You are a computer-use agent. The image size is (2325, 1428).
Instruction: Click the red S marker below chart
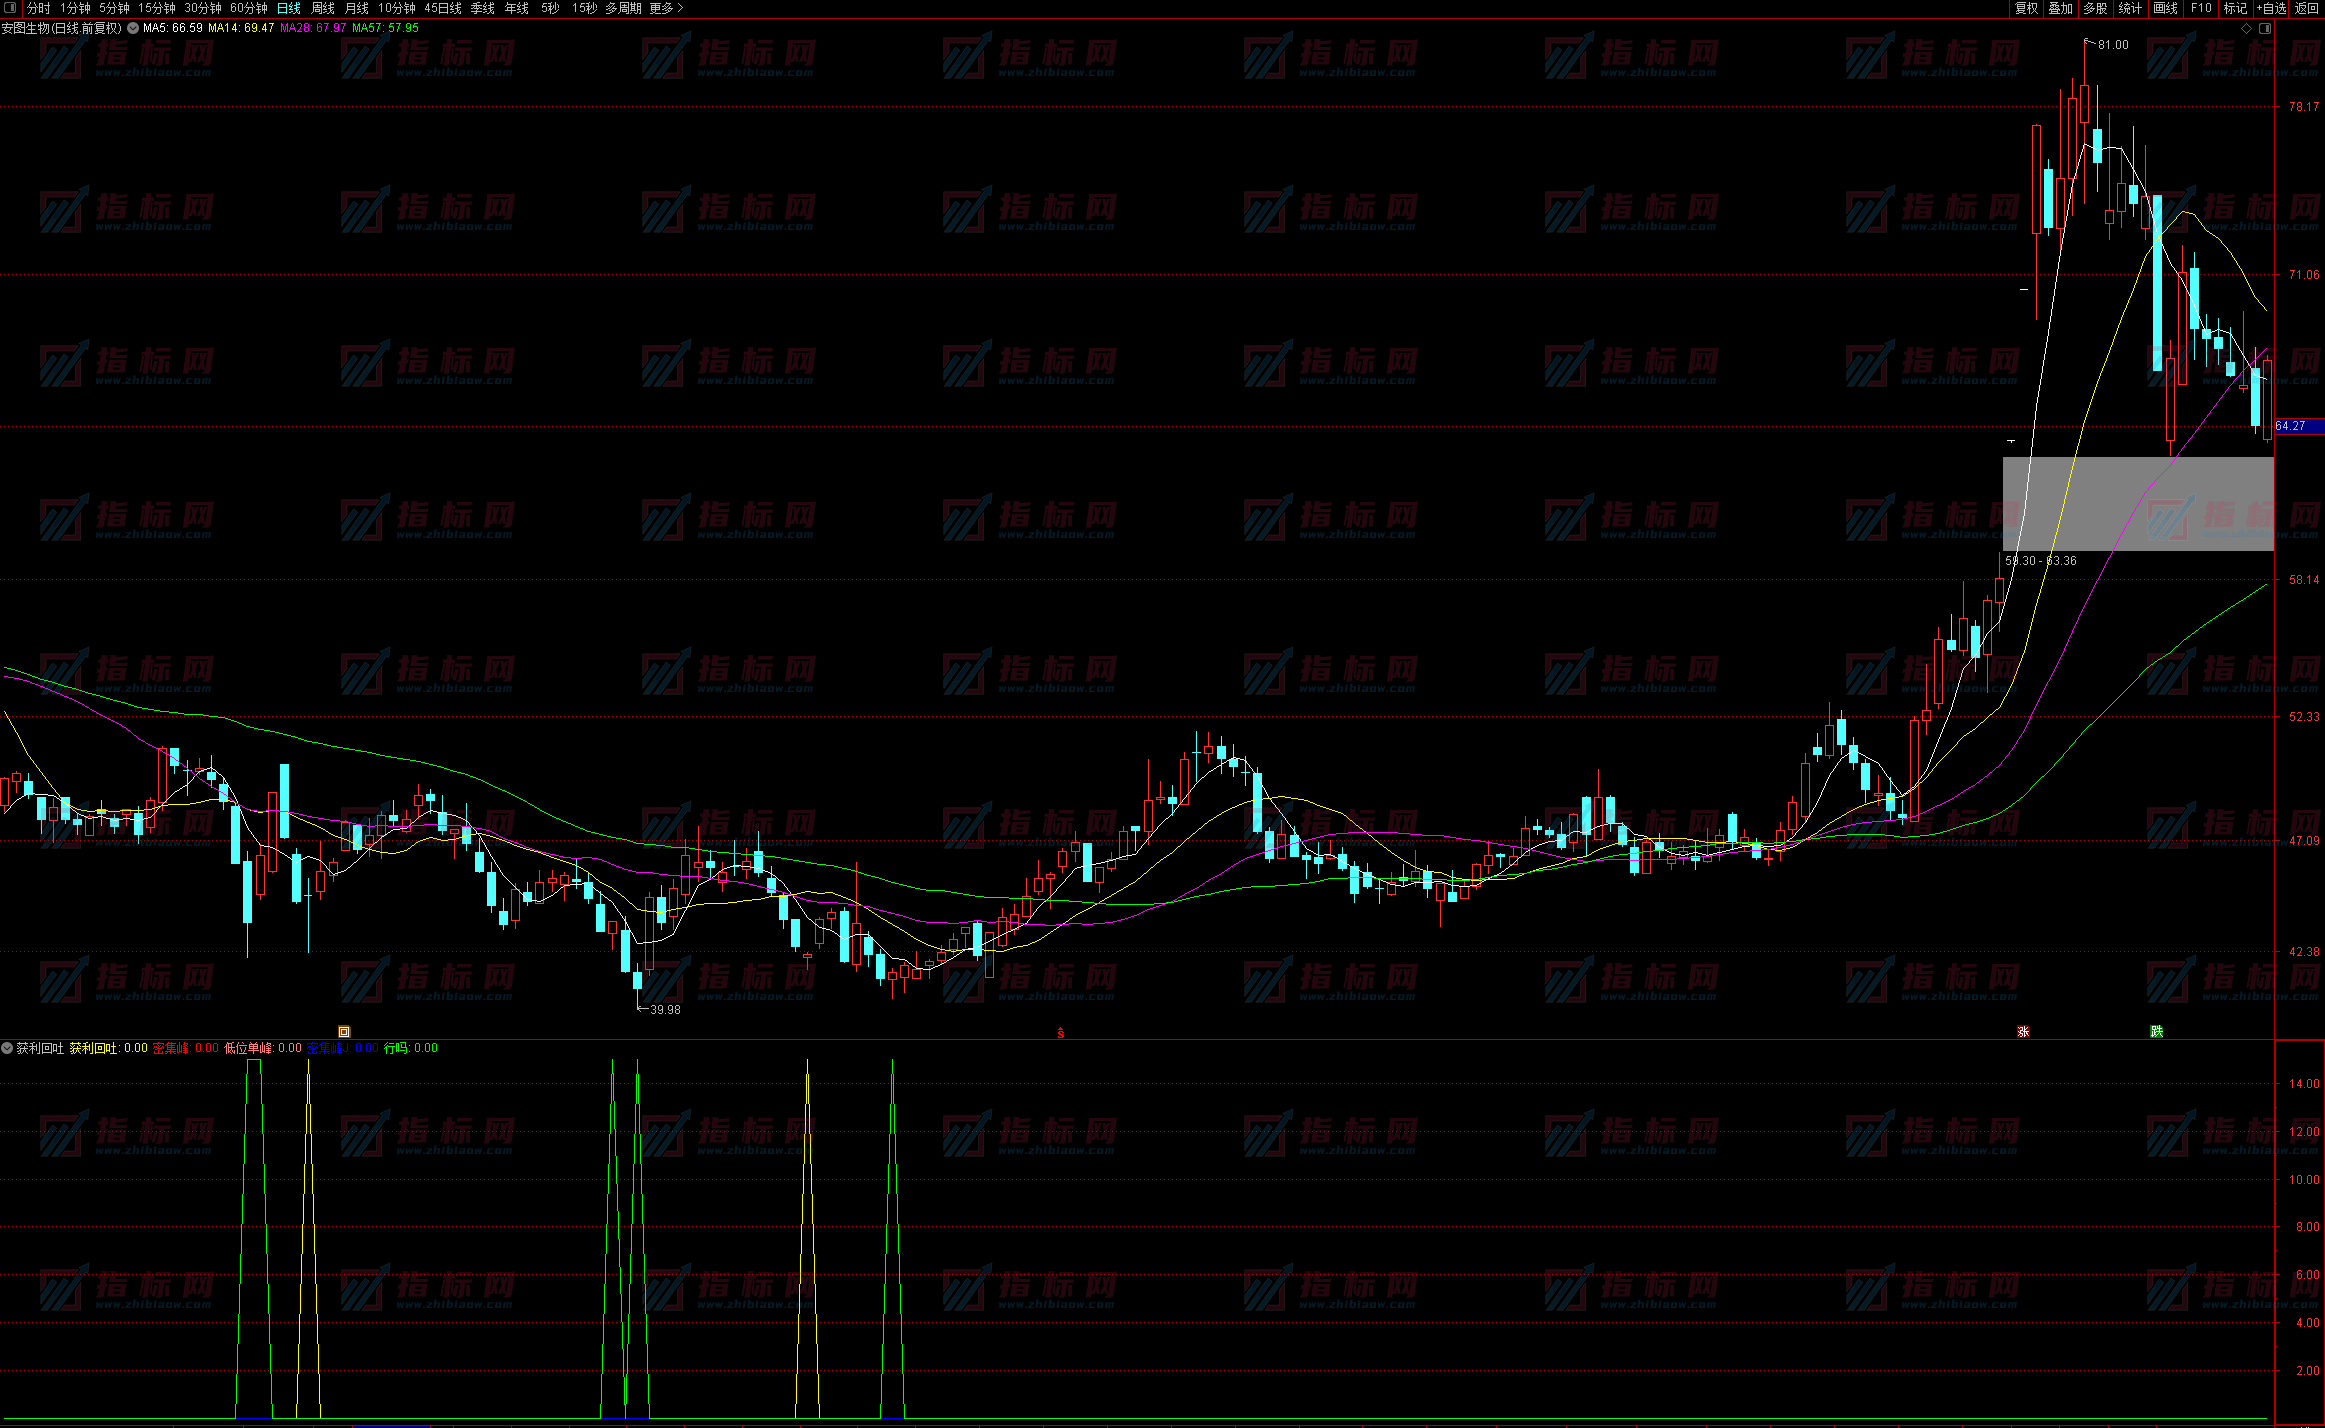[1061, 1033]
